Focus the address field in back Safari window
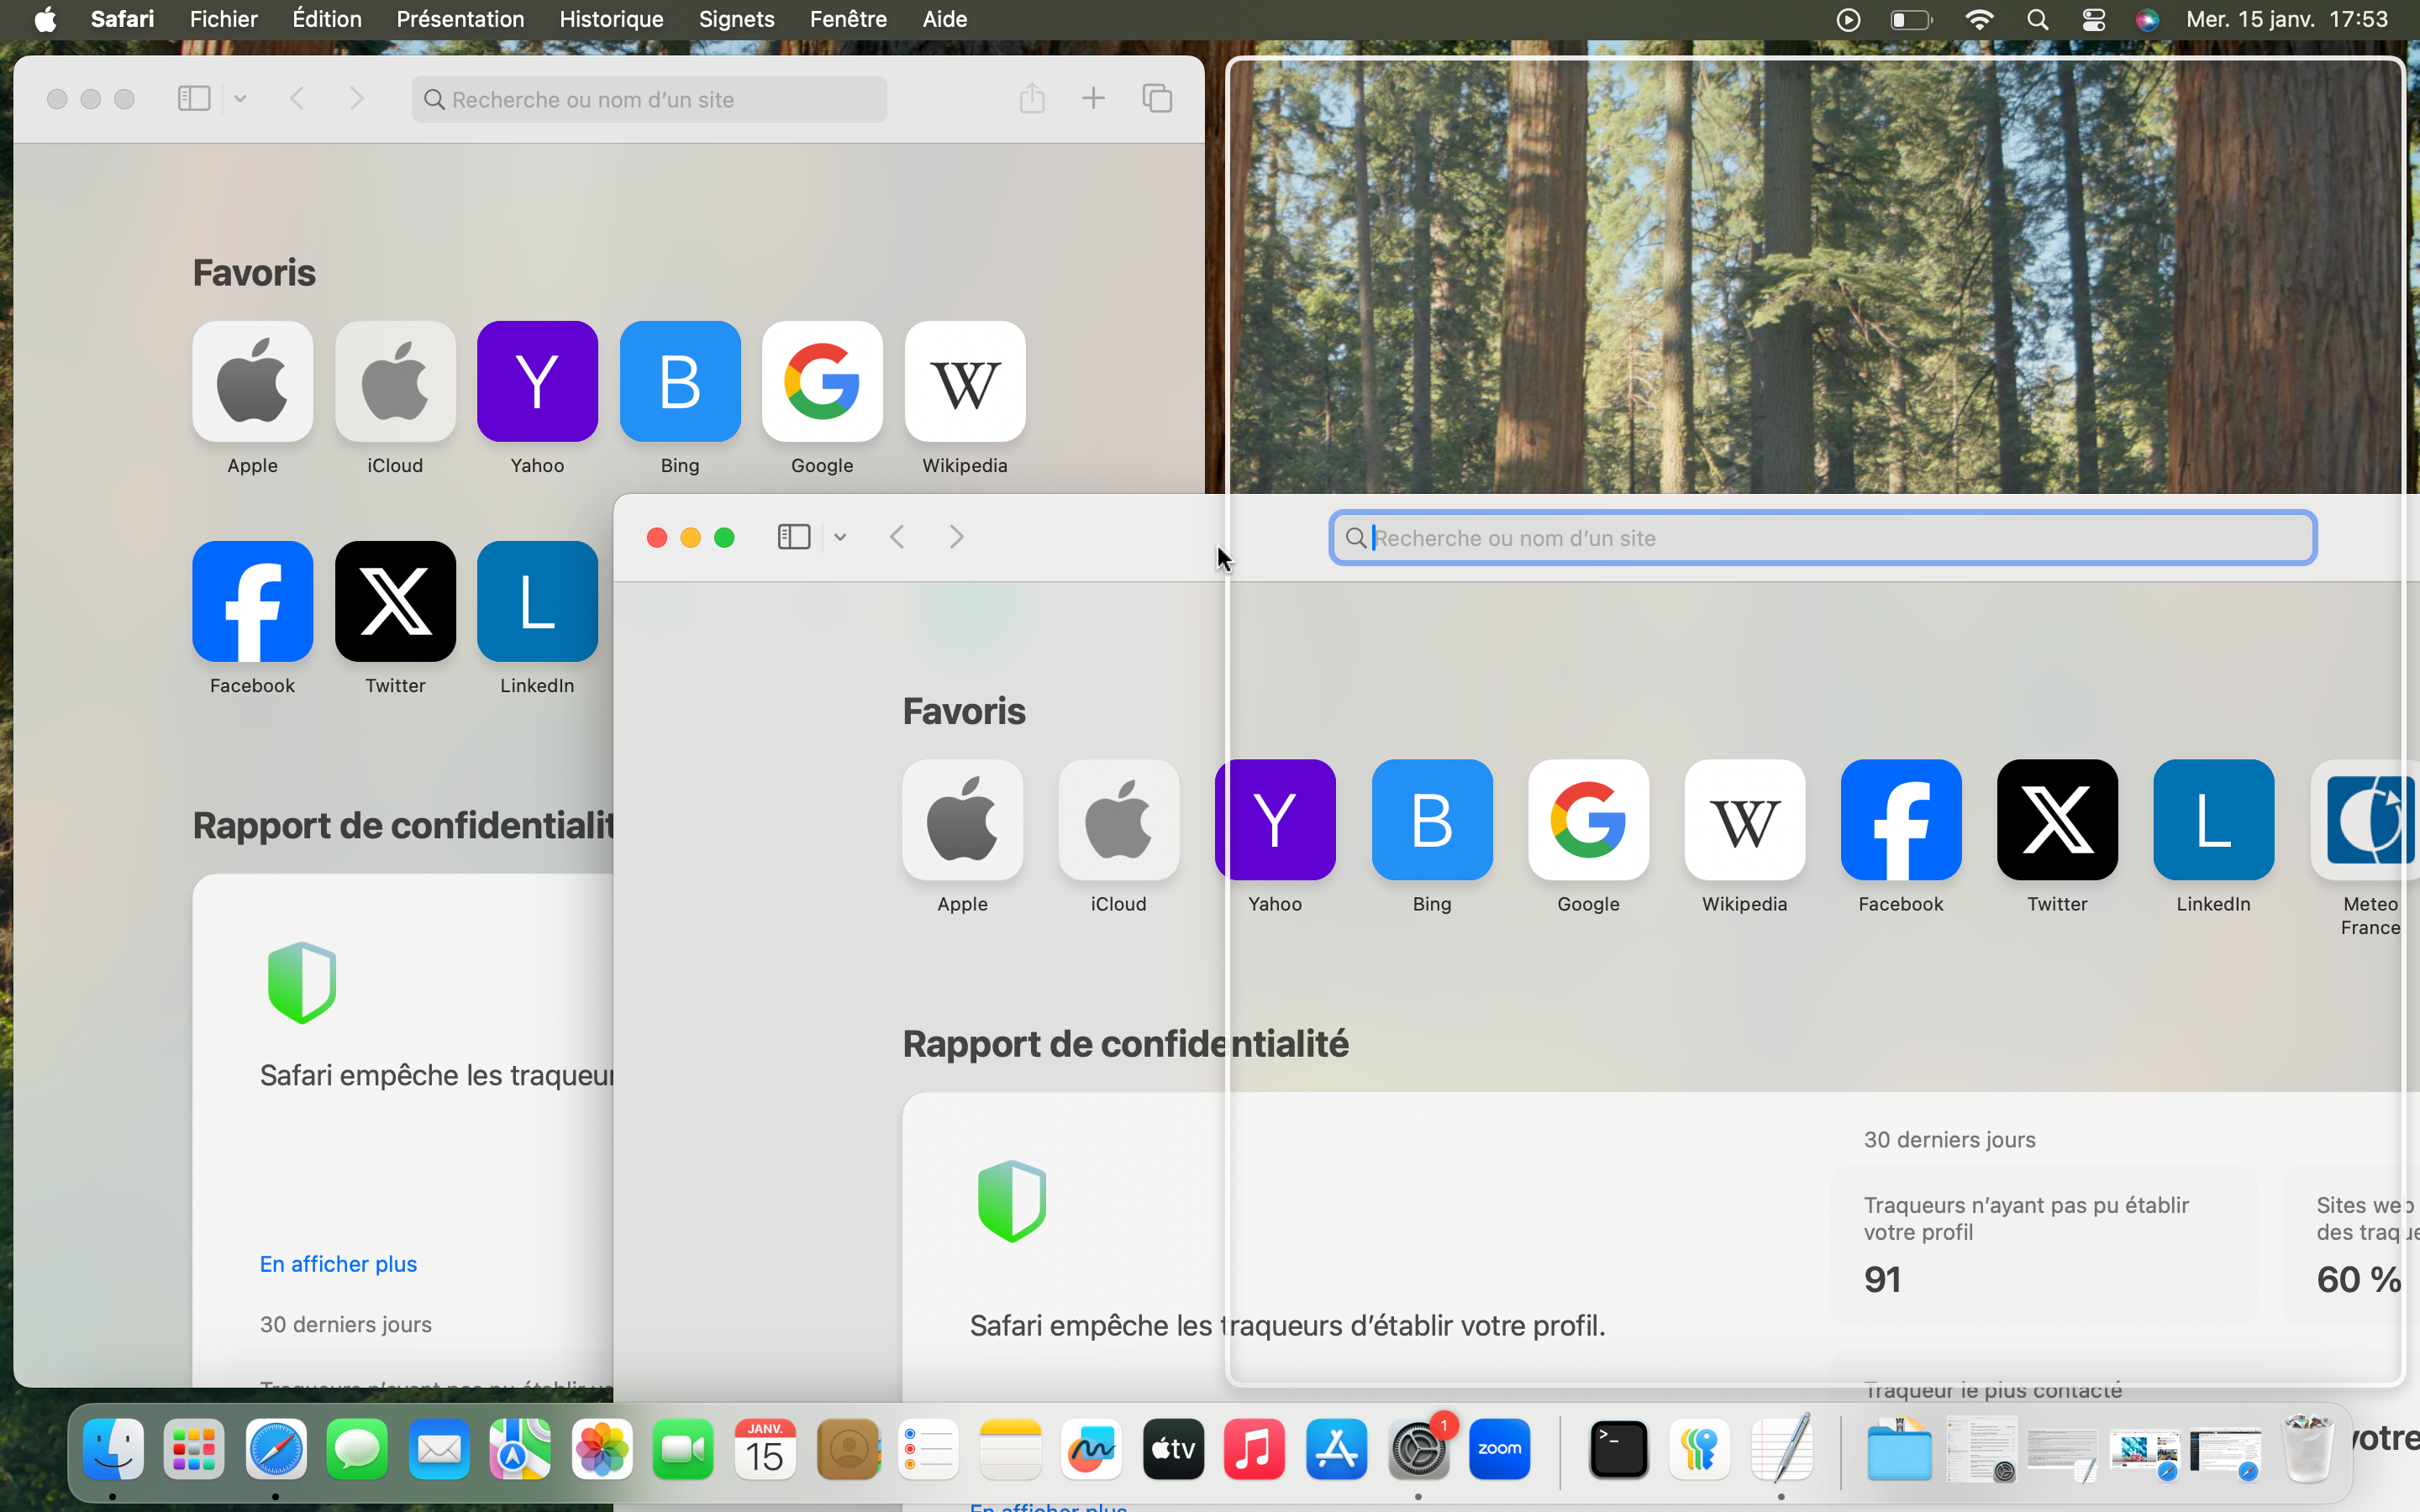The height and width of the screenshot is (1512, 2420). 649,99
